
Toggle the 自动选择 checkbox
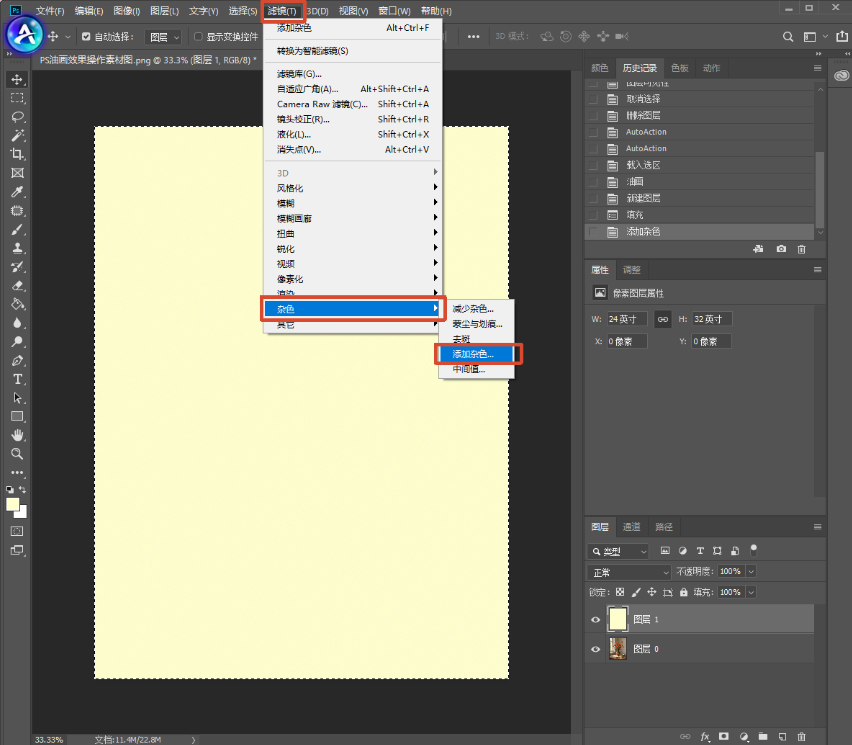tap(86, 36)
